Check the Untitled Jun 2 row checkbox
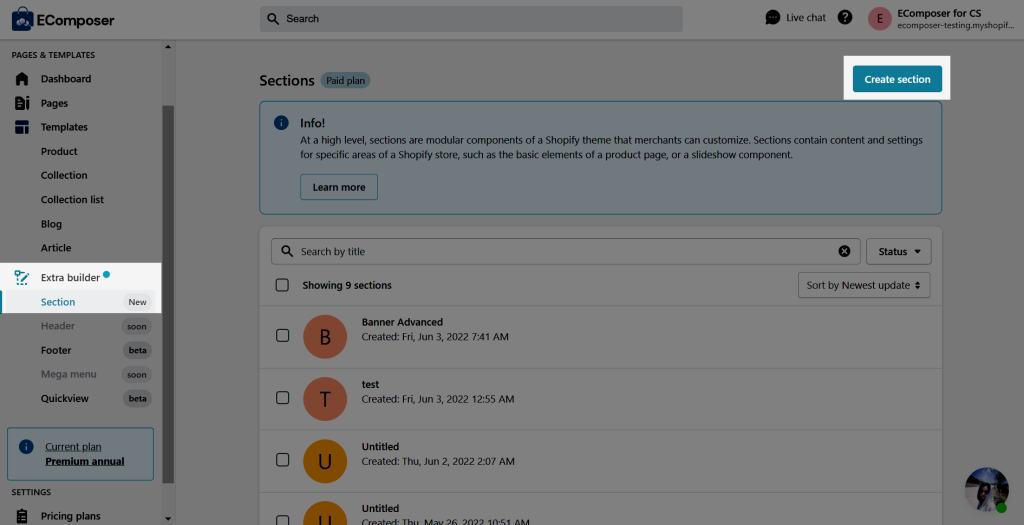Viewport: 1024px width, 525px height. click(282, 460)
